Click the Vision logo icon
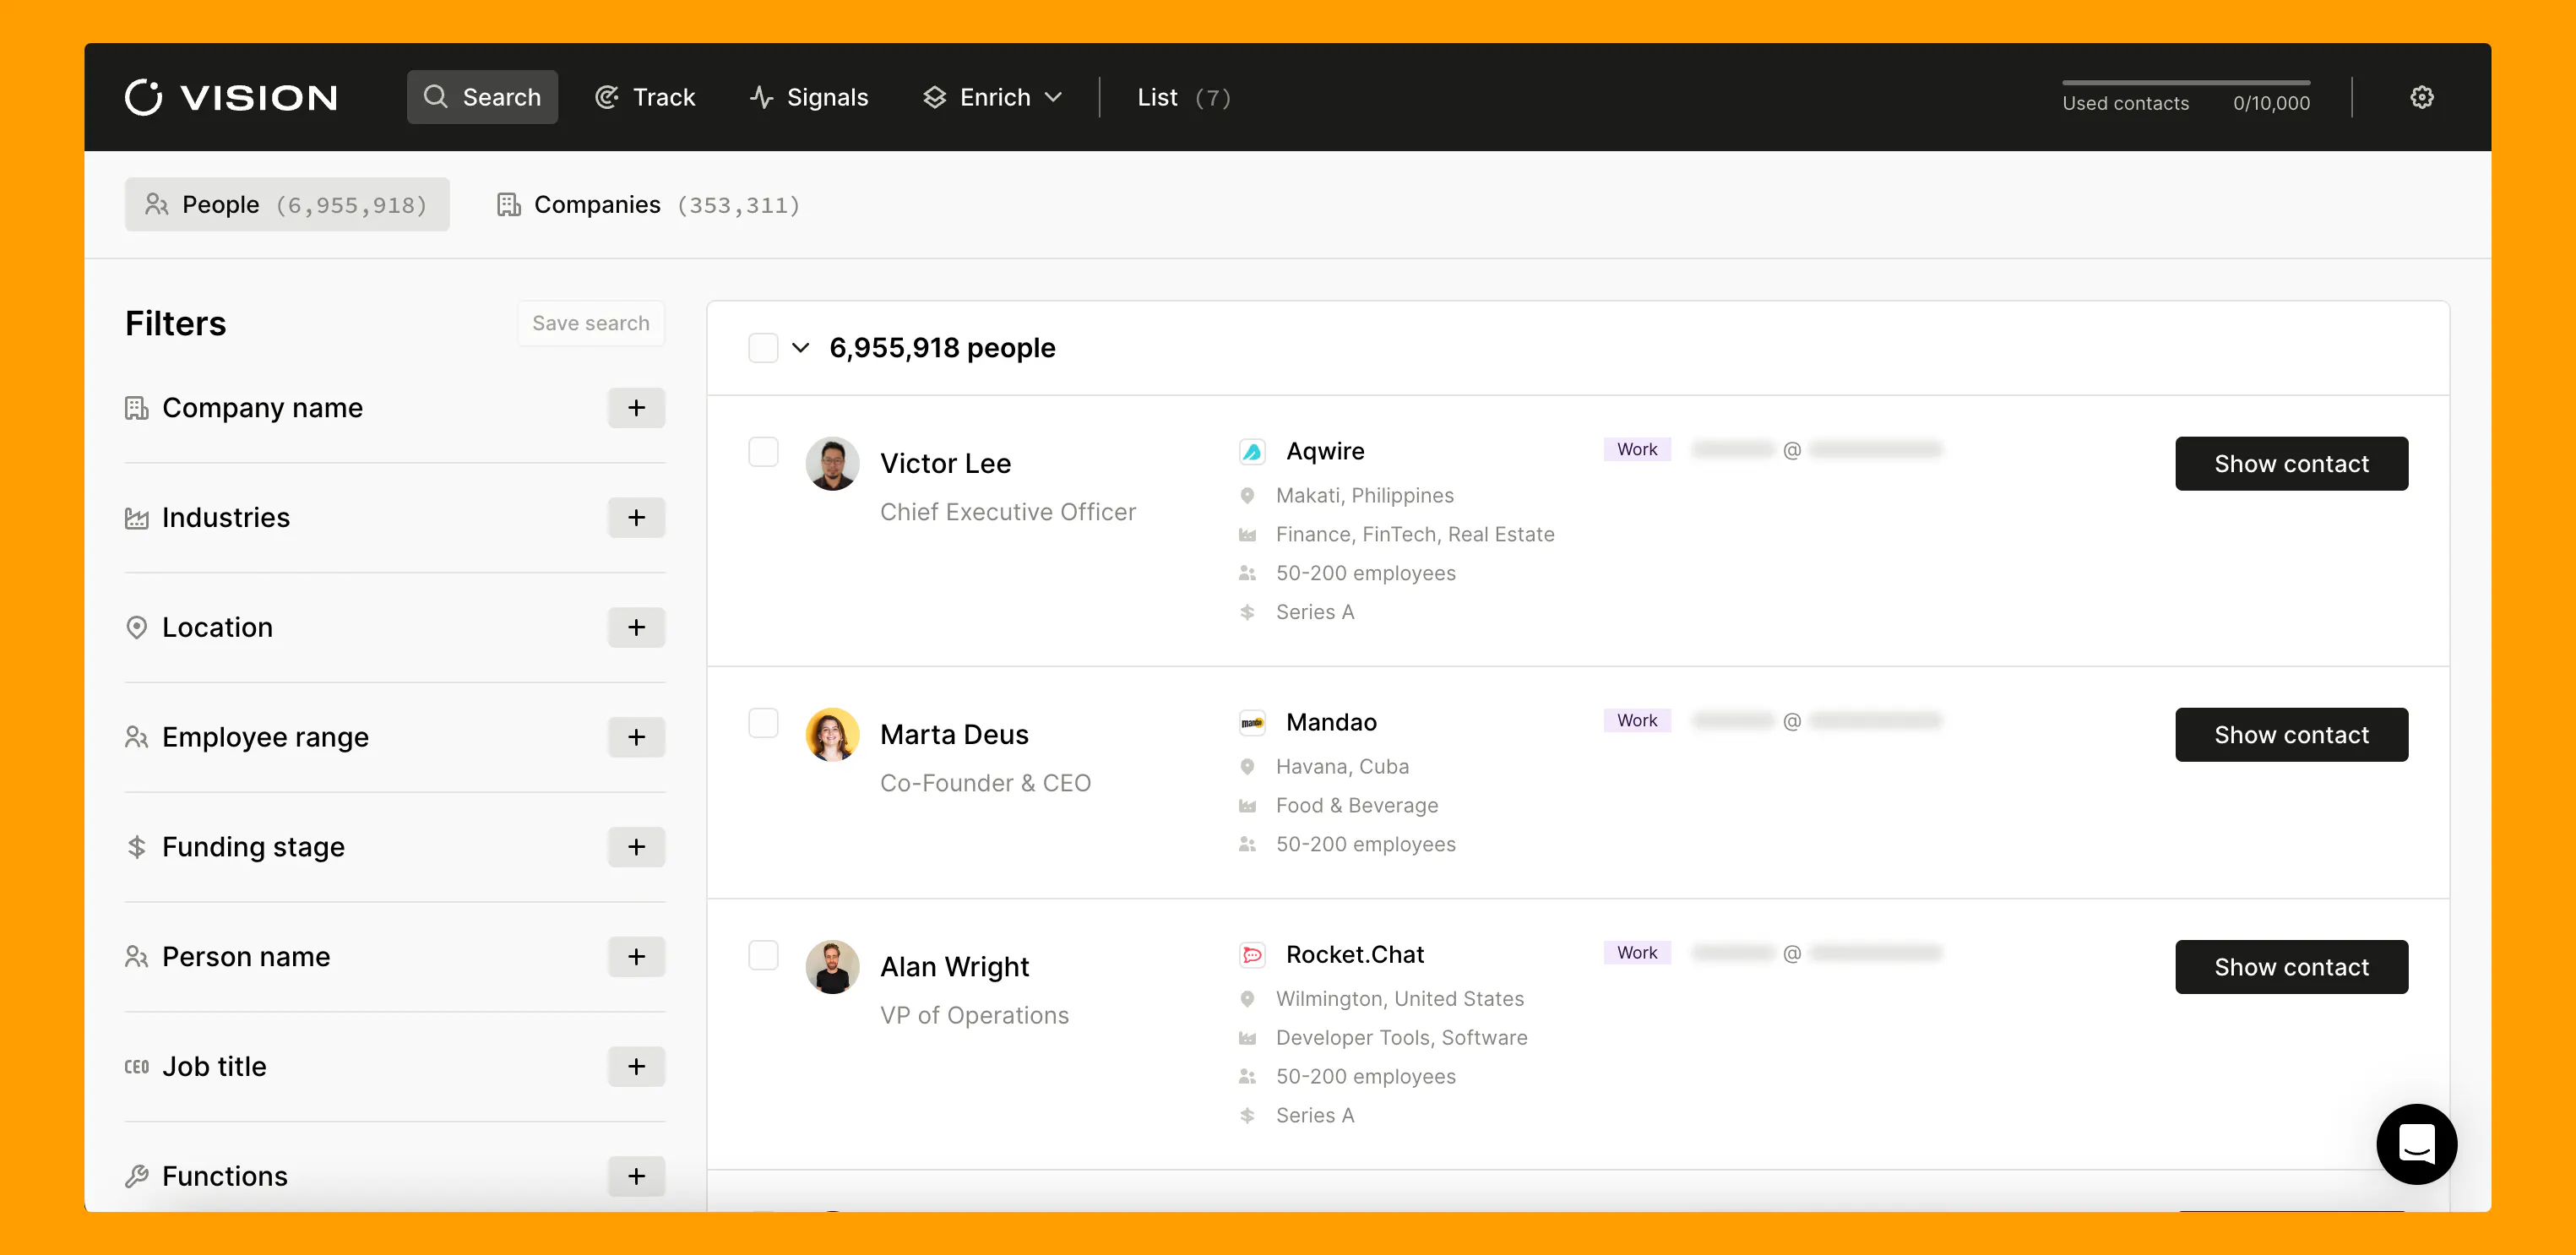2576x1255 pixels. (x=143, y=97)
